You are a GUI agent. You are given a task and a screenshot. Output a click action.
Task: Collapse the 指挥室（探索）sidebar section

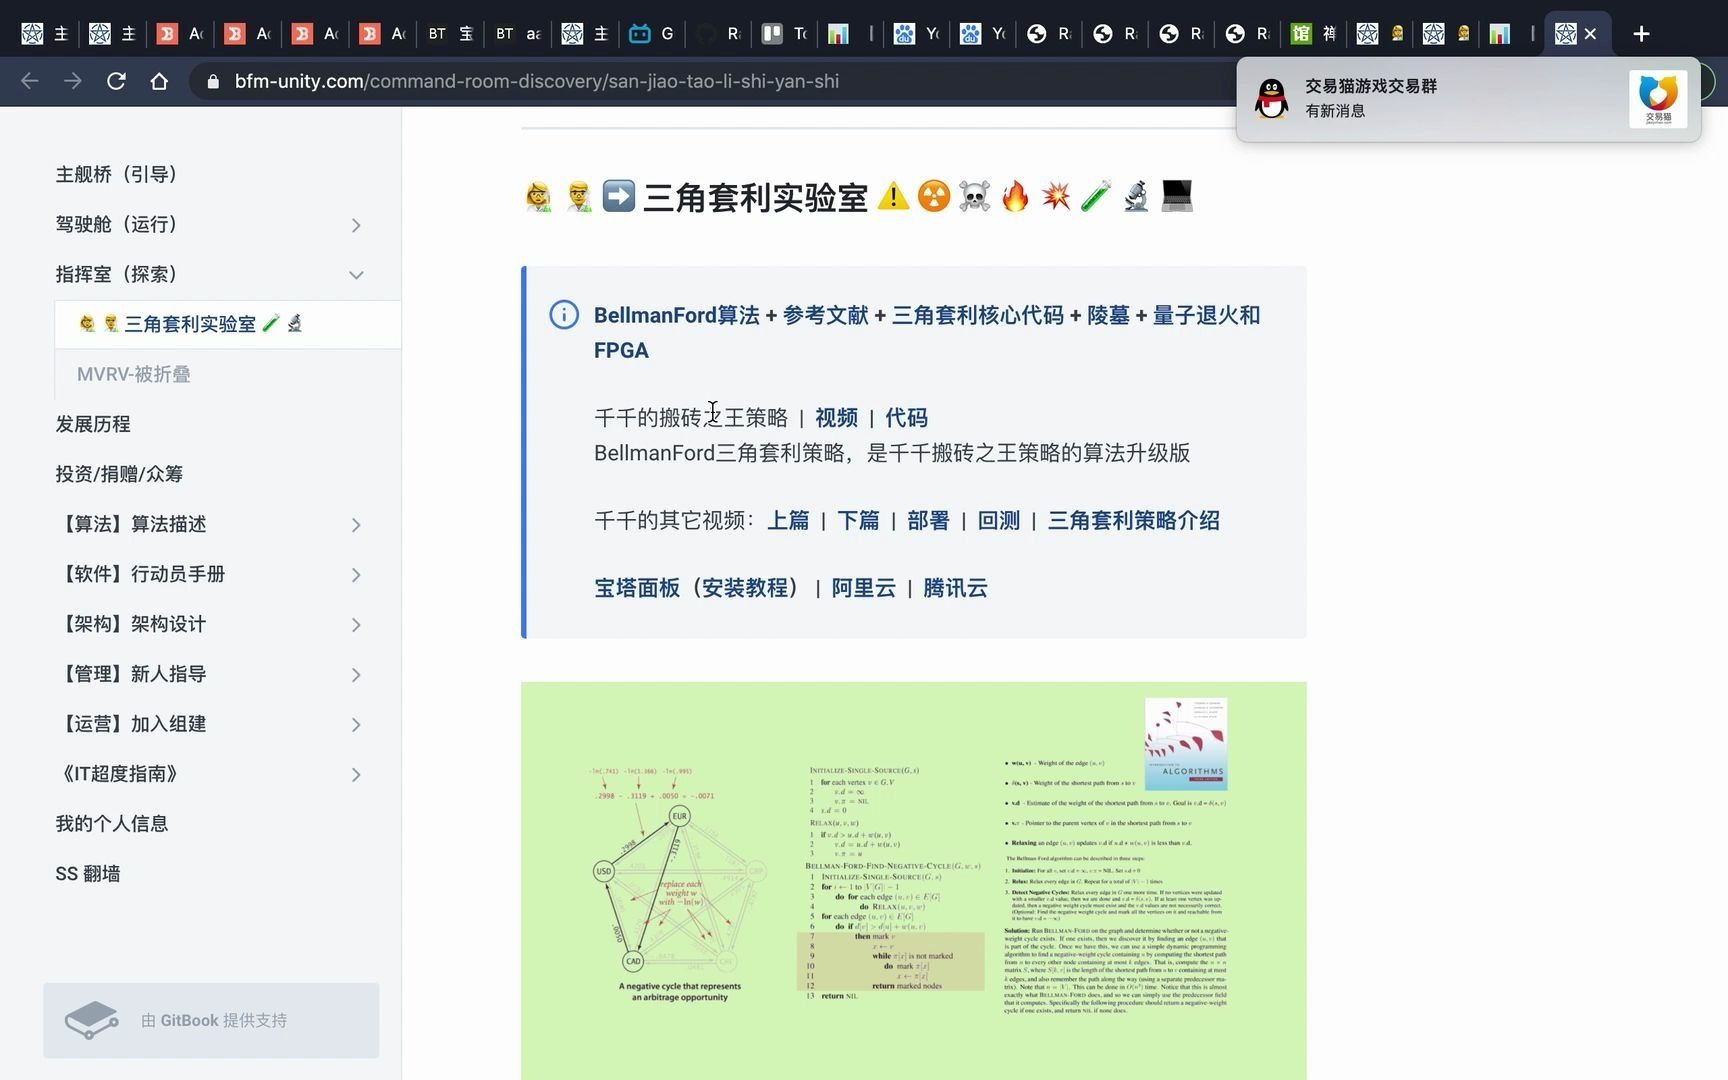(x=356, y=274)
